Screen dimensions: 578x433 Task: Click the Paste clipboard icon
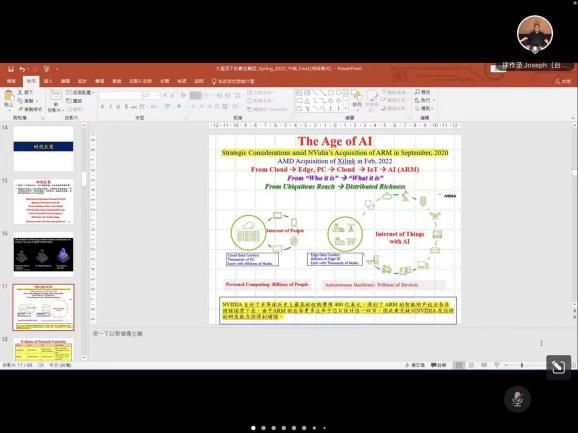coord(8,98)
